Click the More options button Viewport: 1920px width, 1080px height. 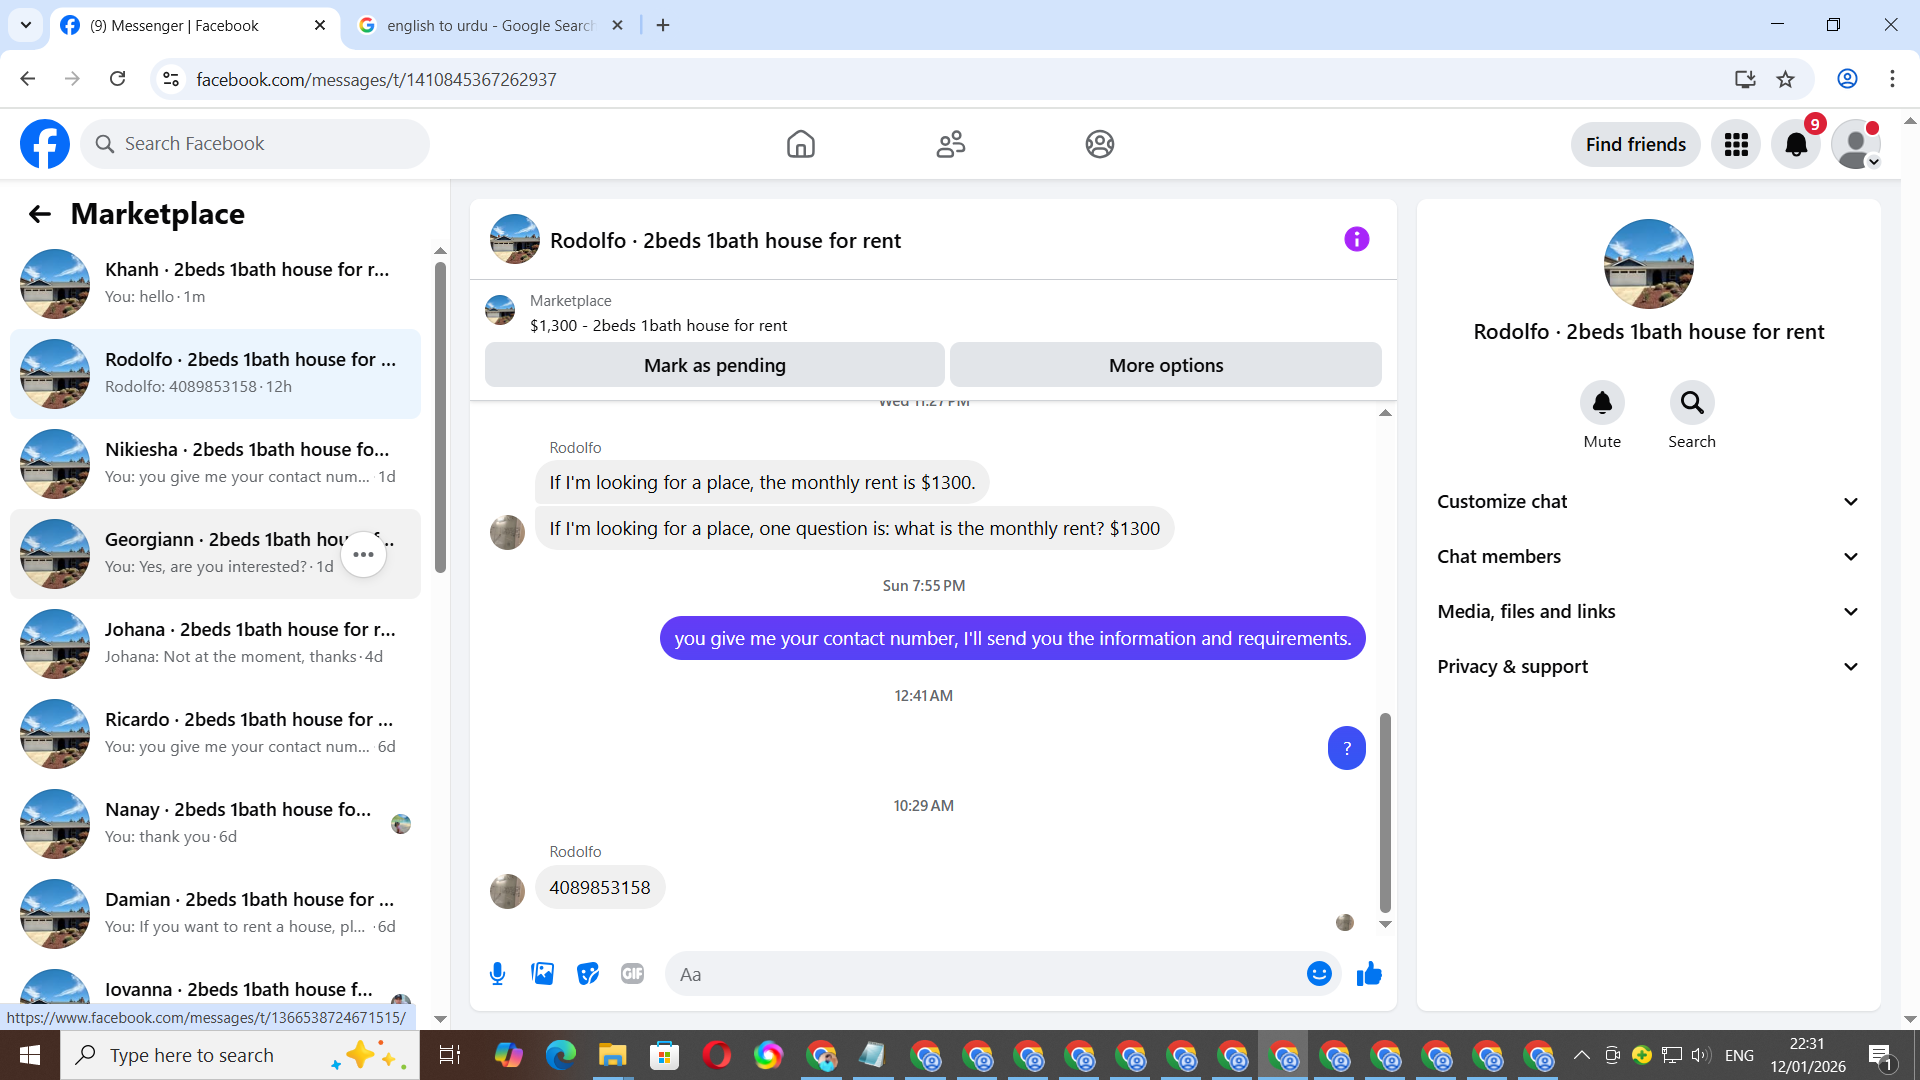1166,366
